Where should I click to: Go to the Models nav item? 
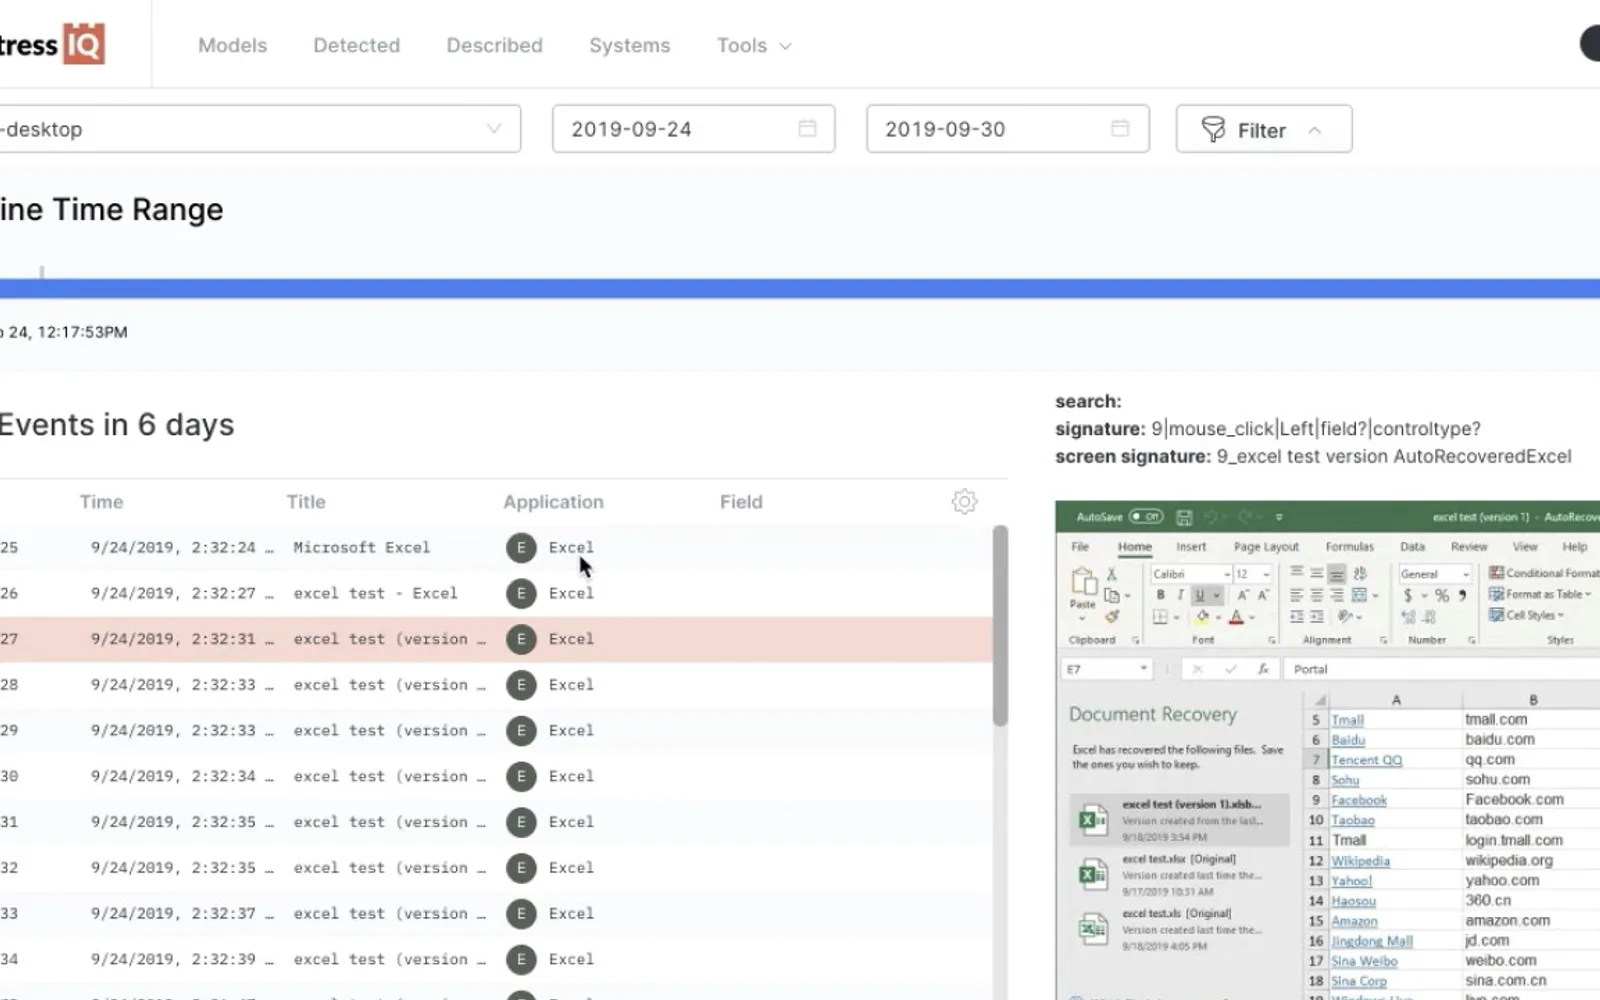point(232,45)
